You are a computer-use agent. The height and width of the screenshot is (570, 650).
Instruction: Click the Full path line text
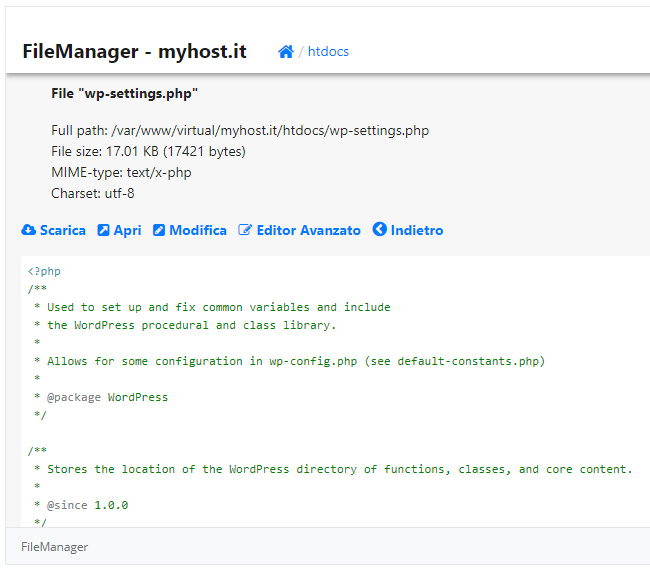pos(240,131)
